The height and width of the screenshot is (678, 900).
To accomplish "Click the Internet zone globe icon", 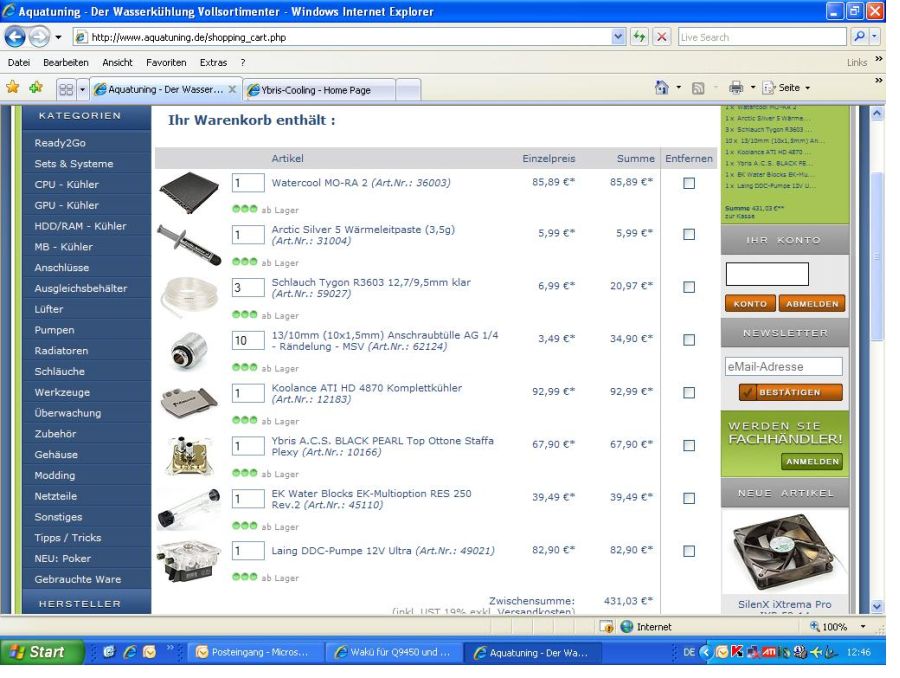I will click(627, 627).
